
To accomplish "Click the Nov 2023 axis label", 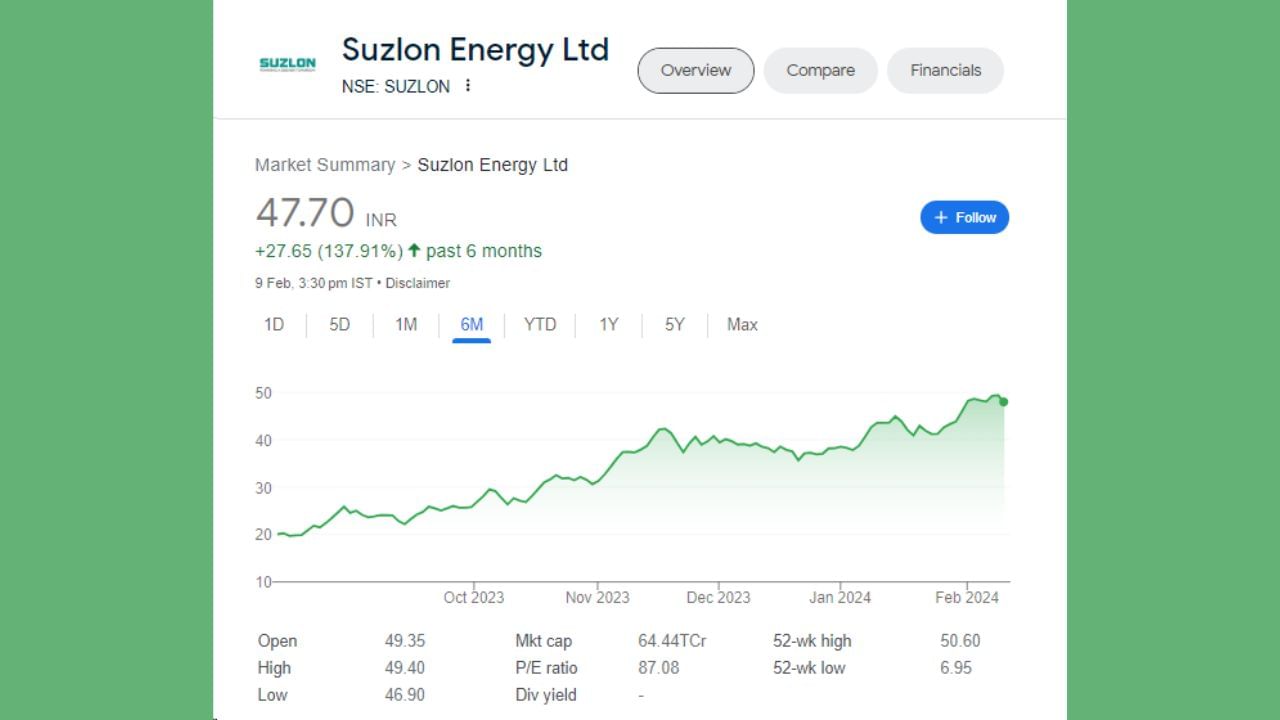I will [598, 597].
